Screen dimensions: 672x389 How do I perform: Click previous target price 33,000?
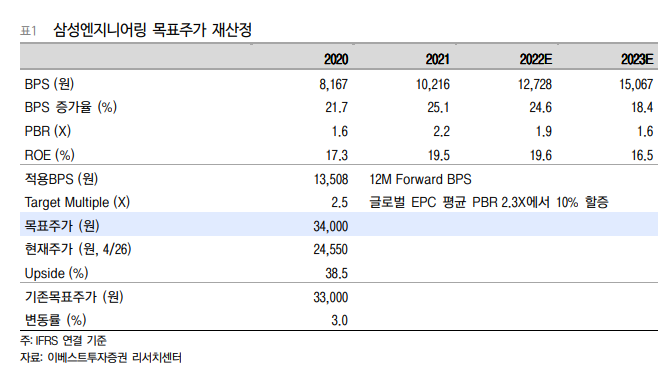click(x=330, y=298)
